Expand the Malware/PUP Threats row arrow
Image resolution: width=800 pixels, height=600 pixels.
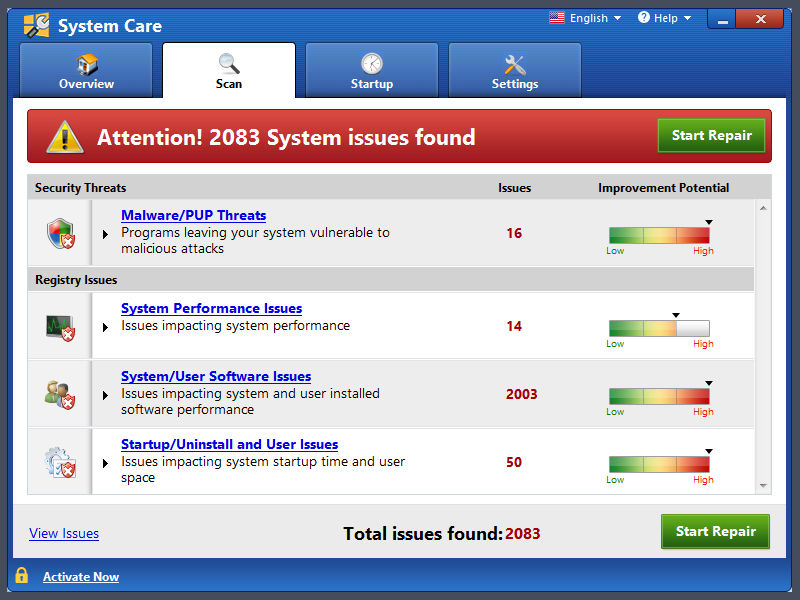[105, 234]
